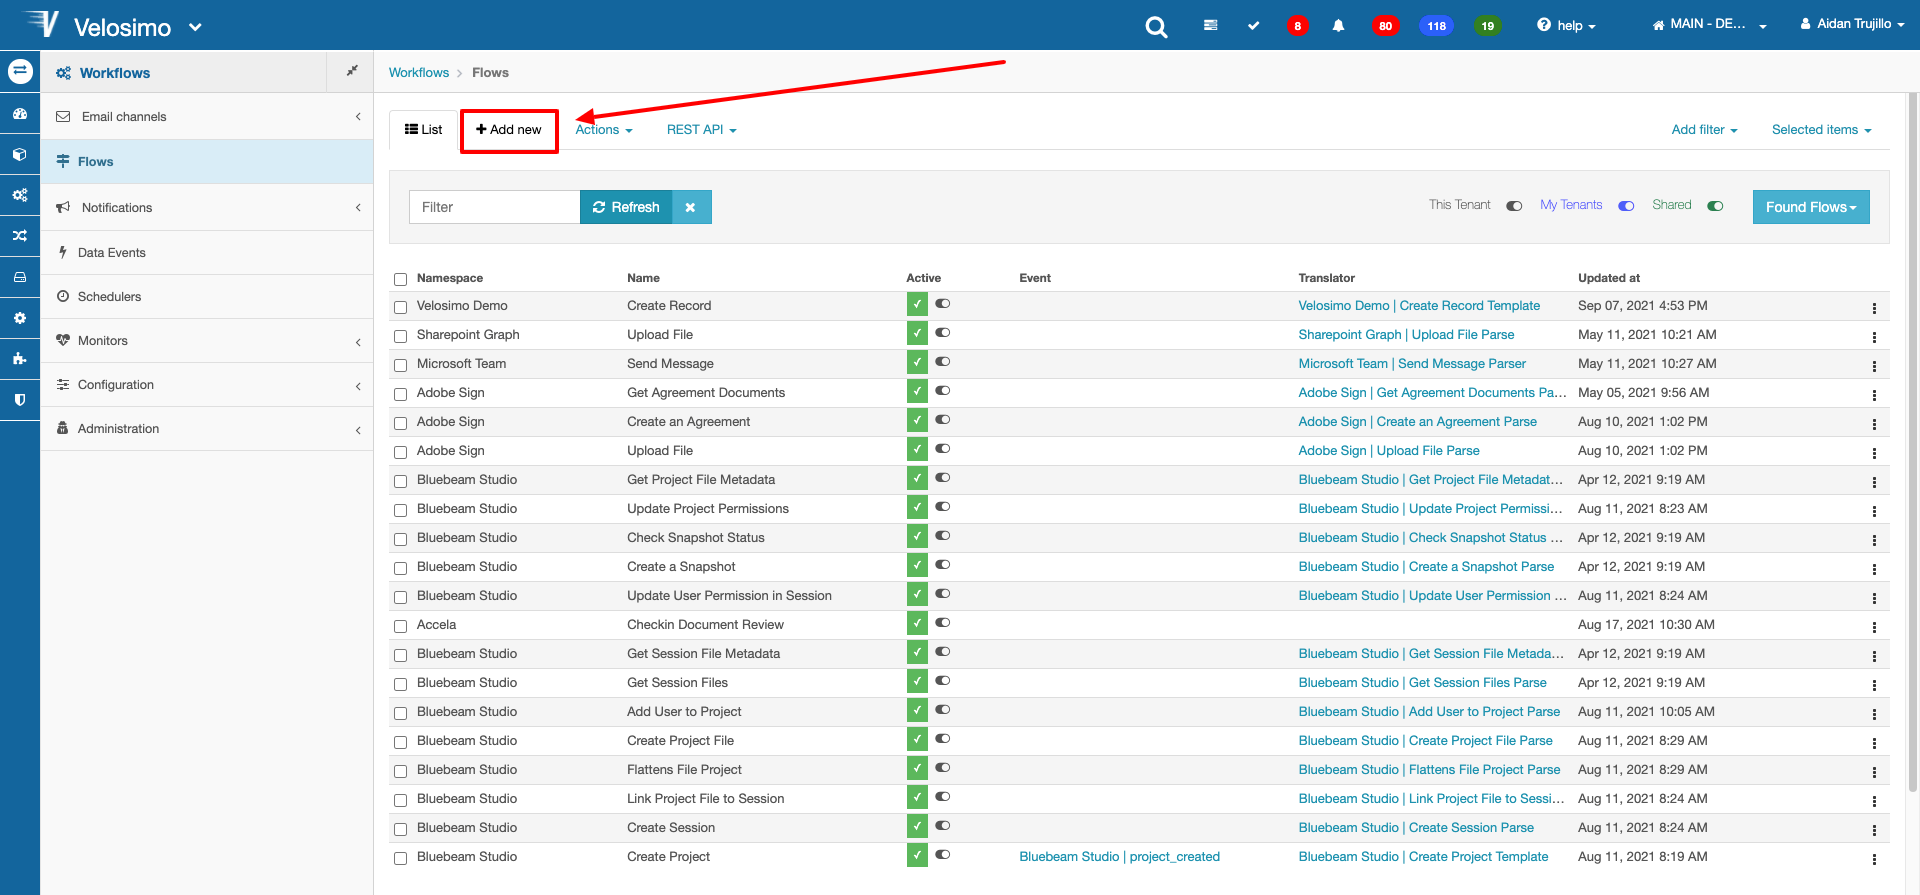
Task: Open Bluebeam Studio | project_created event link
Action: pyautogui.click(x=1119, y=857)
